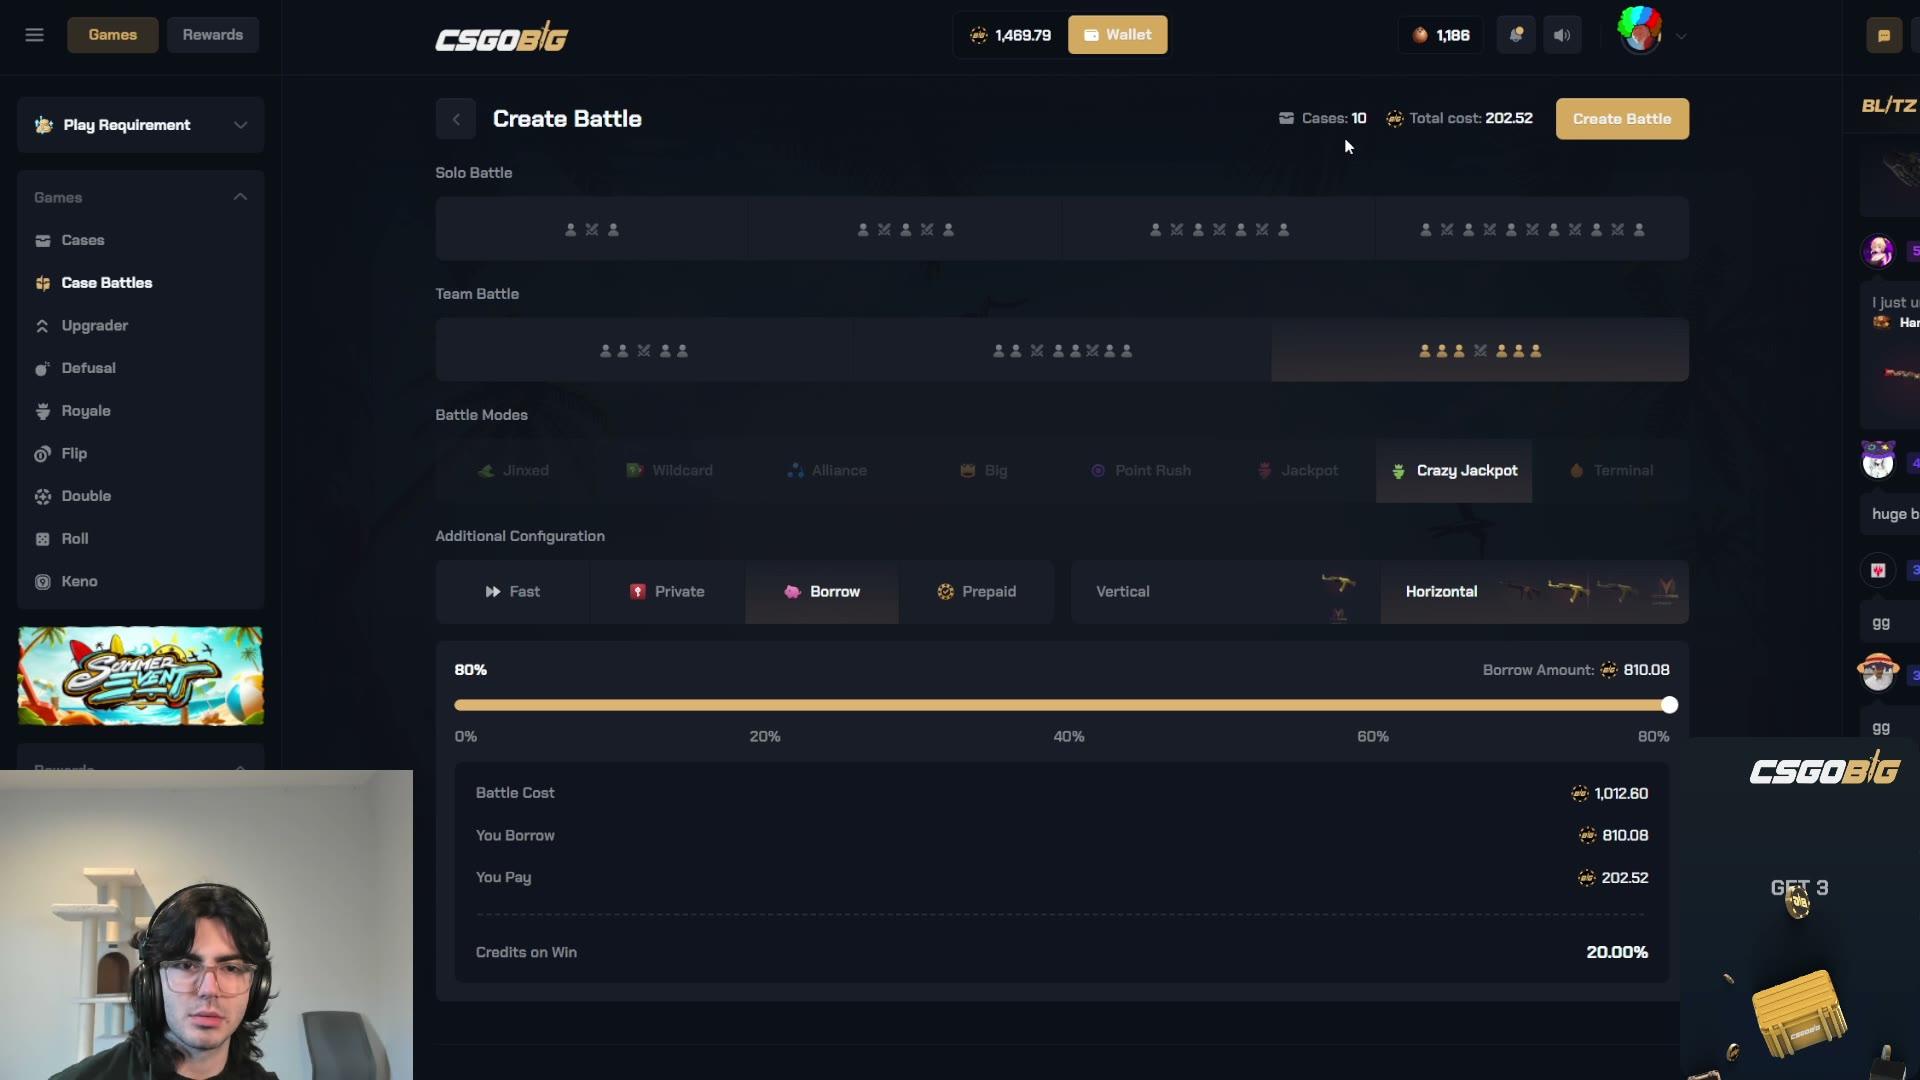Image resolution: width=1920 pixels, height=1080 pixels.
Task: Click the 1,186 gem balance
Action: (x=1441, y=35)
